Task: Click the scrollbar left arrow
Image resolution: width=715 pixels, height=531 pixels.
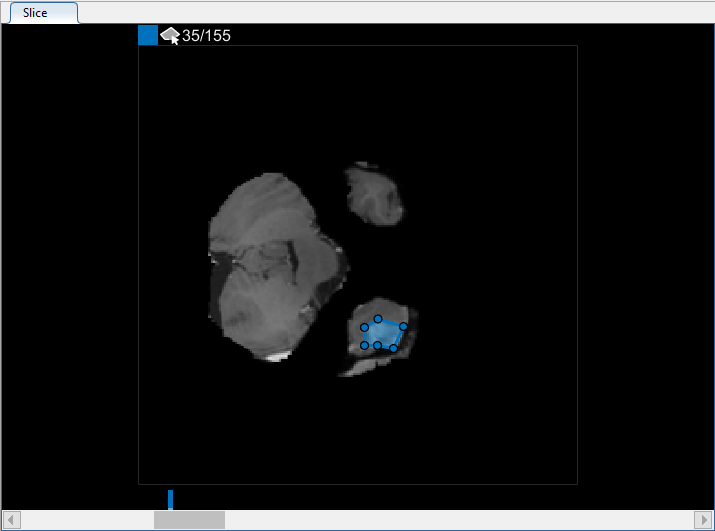Action: pos(11,520)
